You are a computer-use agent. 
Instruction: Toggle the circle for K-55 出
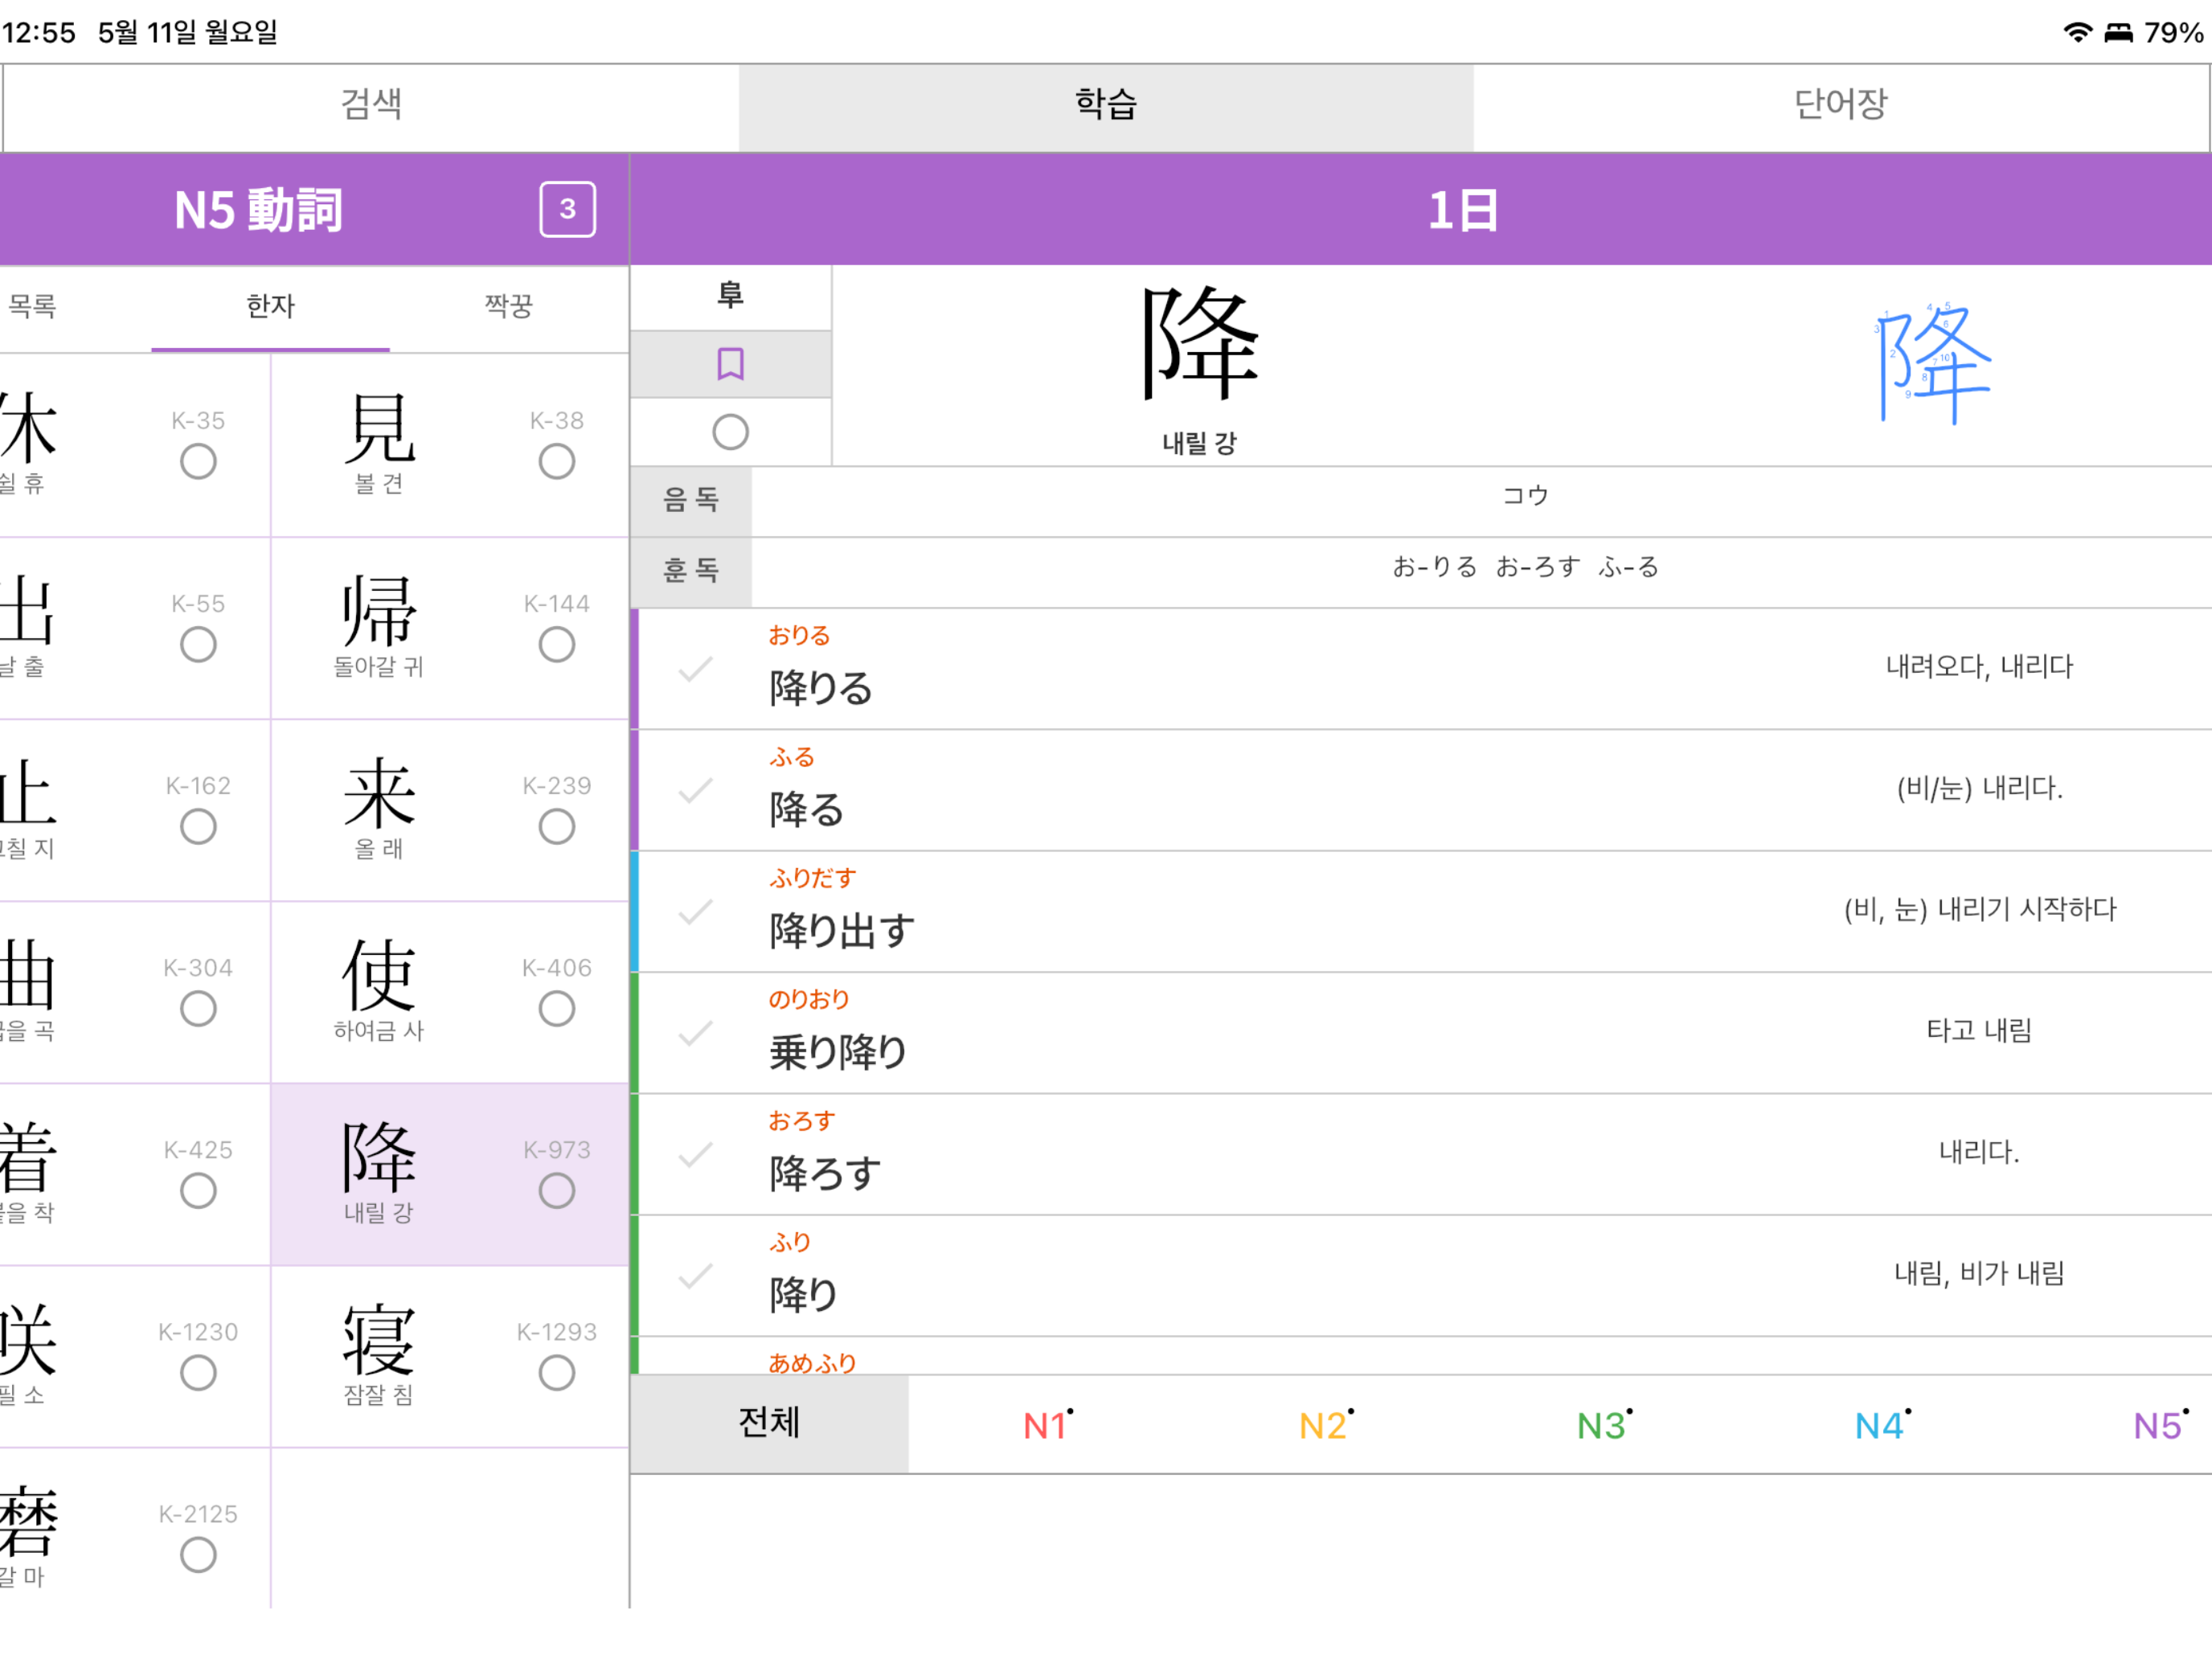[x=198, y=645]
